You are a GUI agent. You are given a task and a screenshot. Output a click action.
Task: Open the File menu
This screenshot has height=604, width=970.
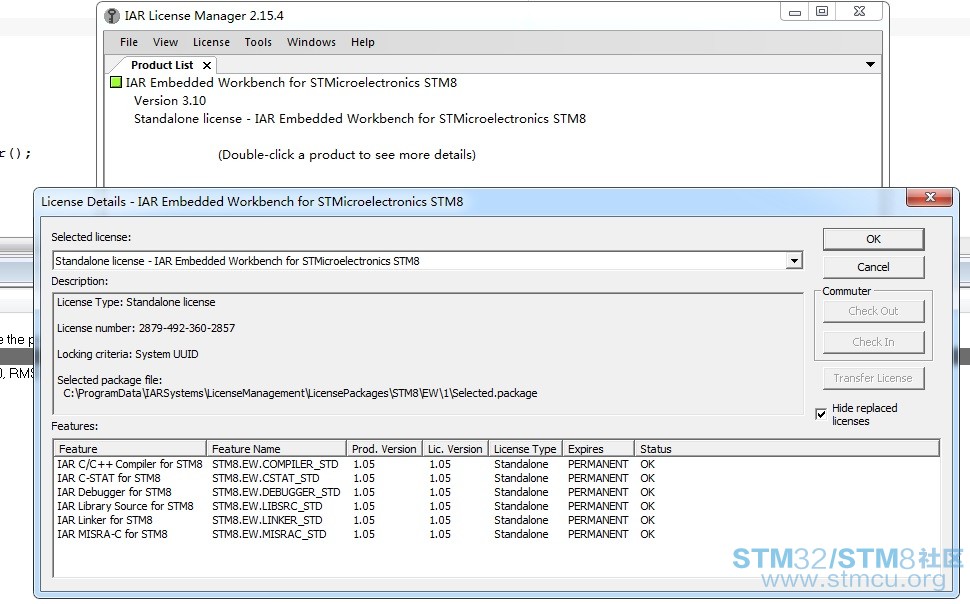pyautogui.click(x=129, y=42)
